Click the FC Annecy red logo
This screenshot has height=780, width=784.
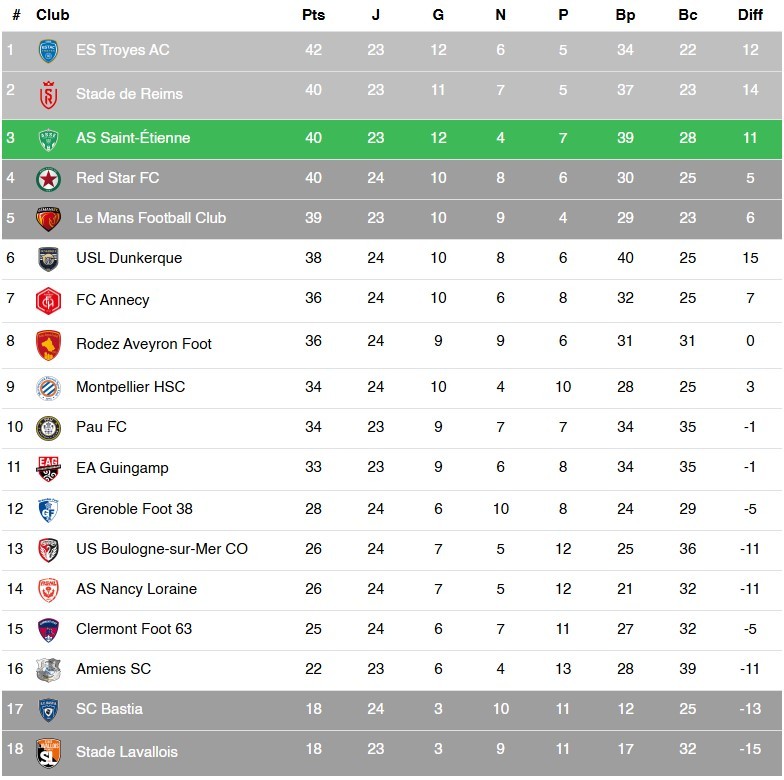click(x=48, y=300)
